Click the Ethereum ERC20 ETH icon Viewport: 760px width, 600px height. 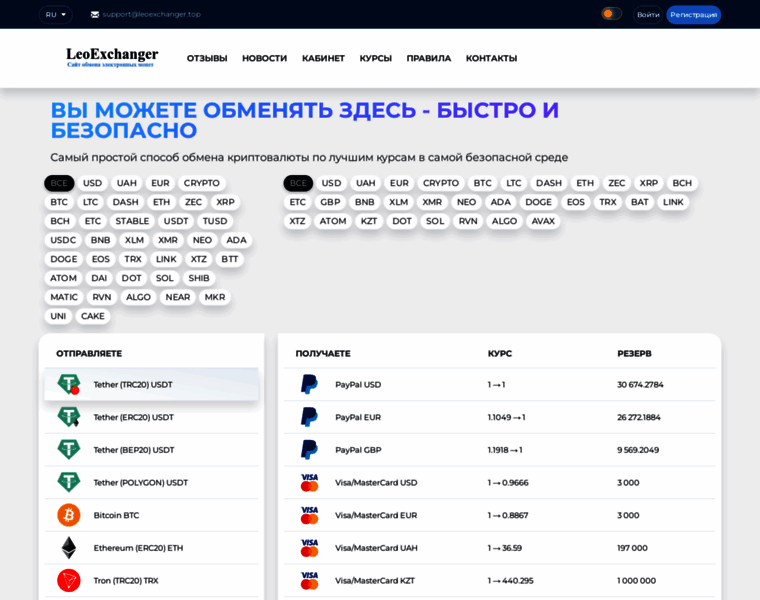tap(69, 548)
